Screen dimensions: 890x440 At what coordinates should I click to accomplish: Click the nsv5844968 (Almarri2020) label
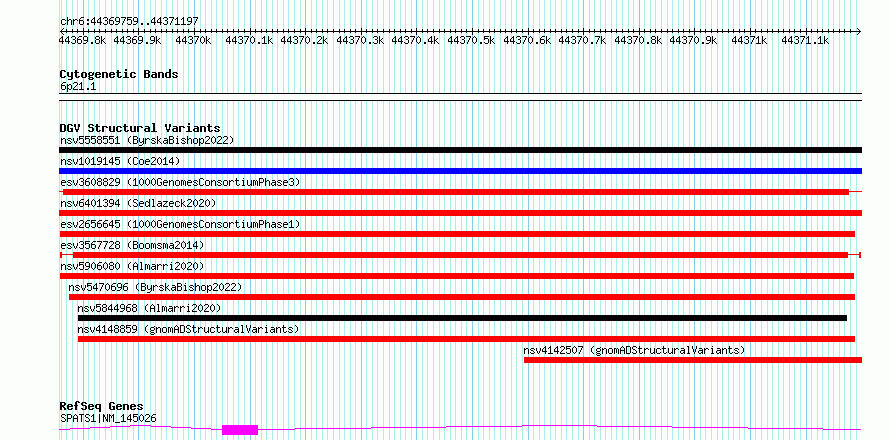tap(149, 308)
